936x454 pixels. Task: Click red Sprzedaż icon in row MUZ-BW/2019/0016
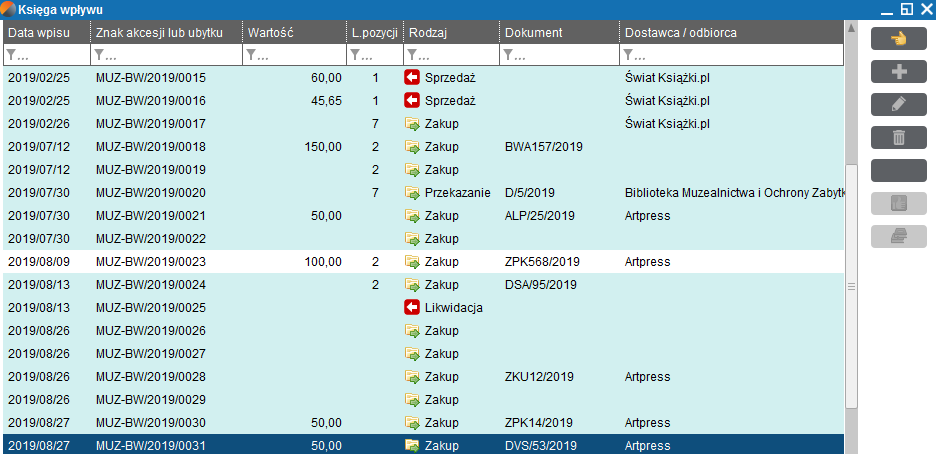tap(412, 100)
